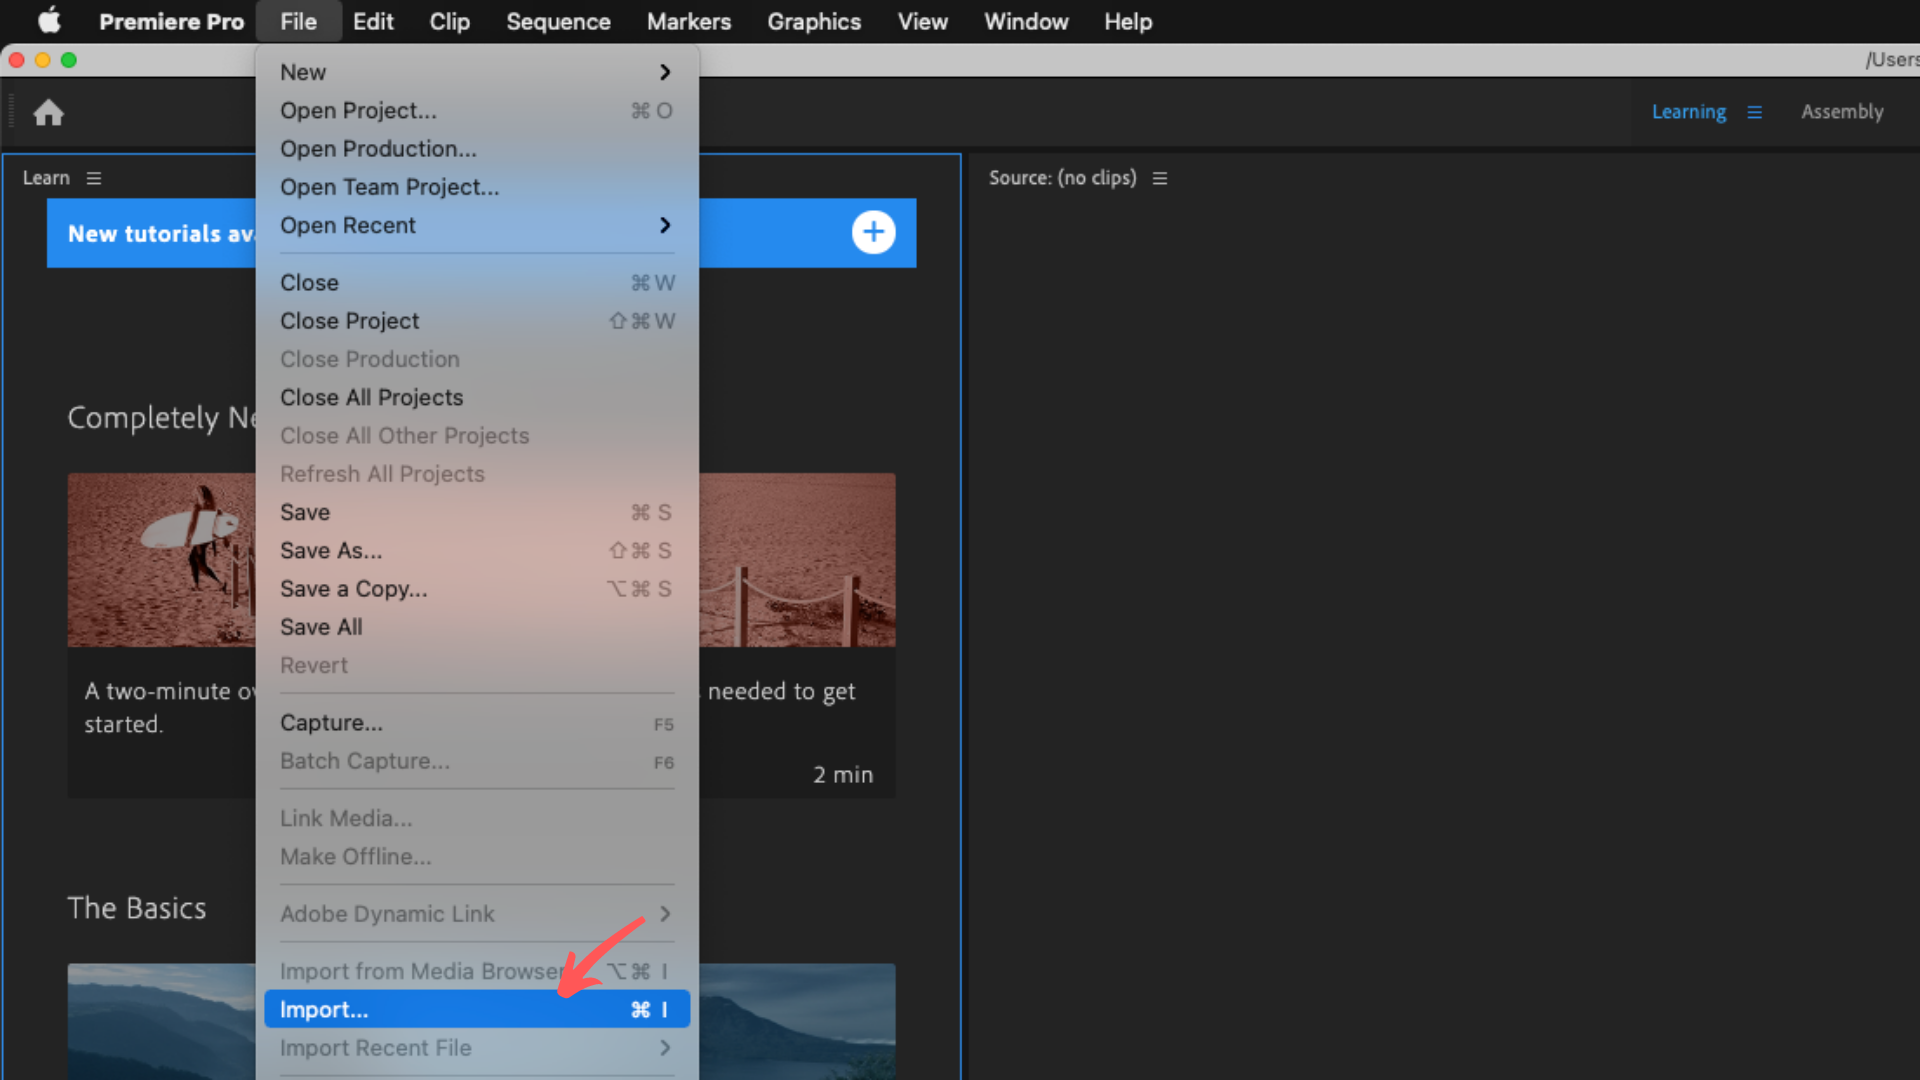Screen dimensions: 1920x1080
Task: Click Close Production menu item
Action: (477, 359)
